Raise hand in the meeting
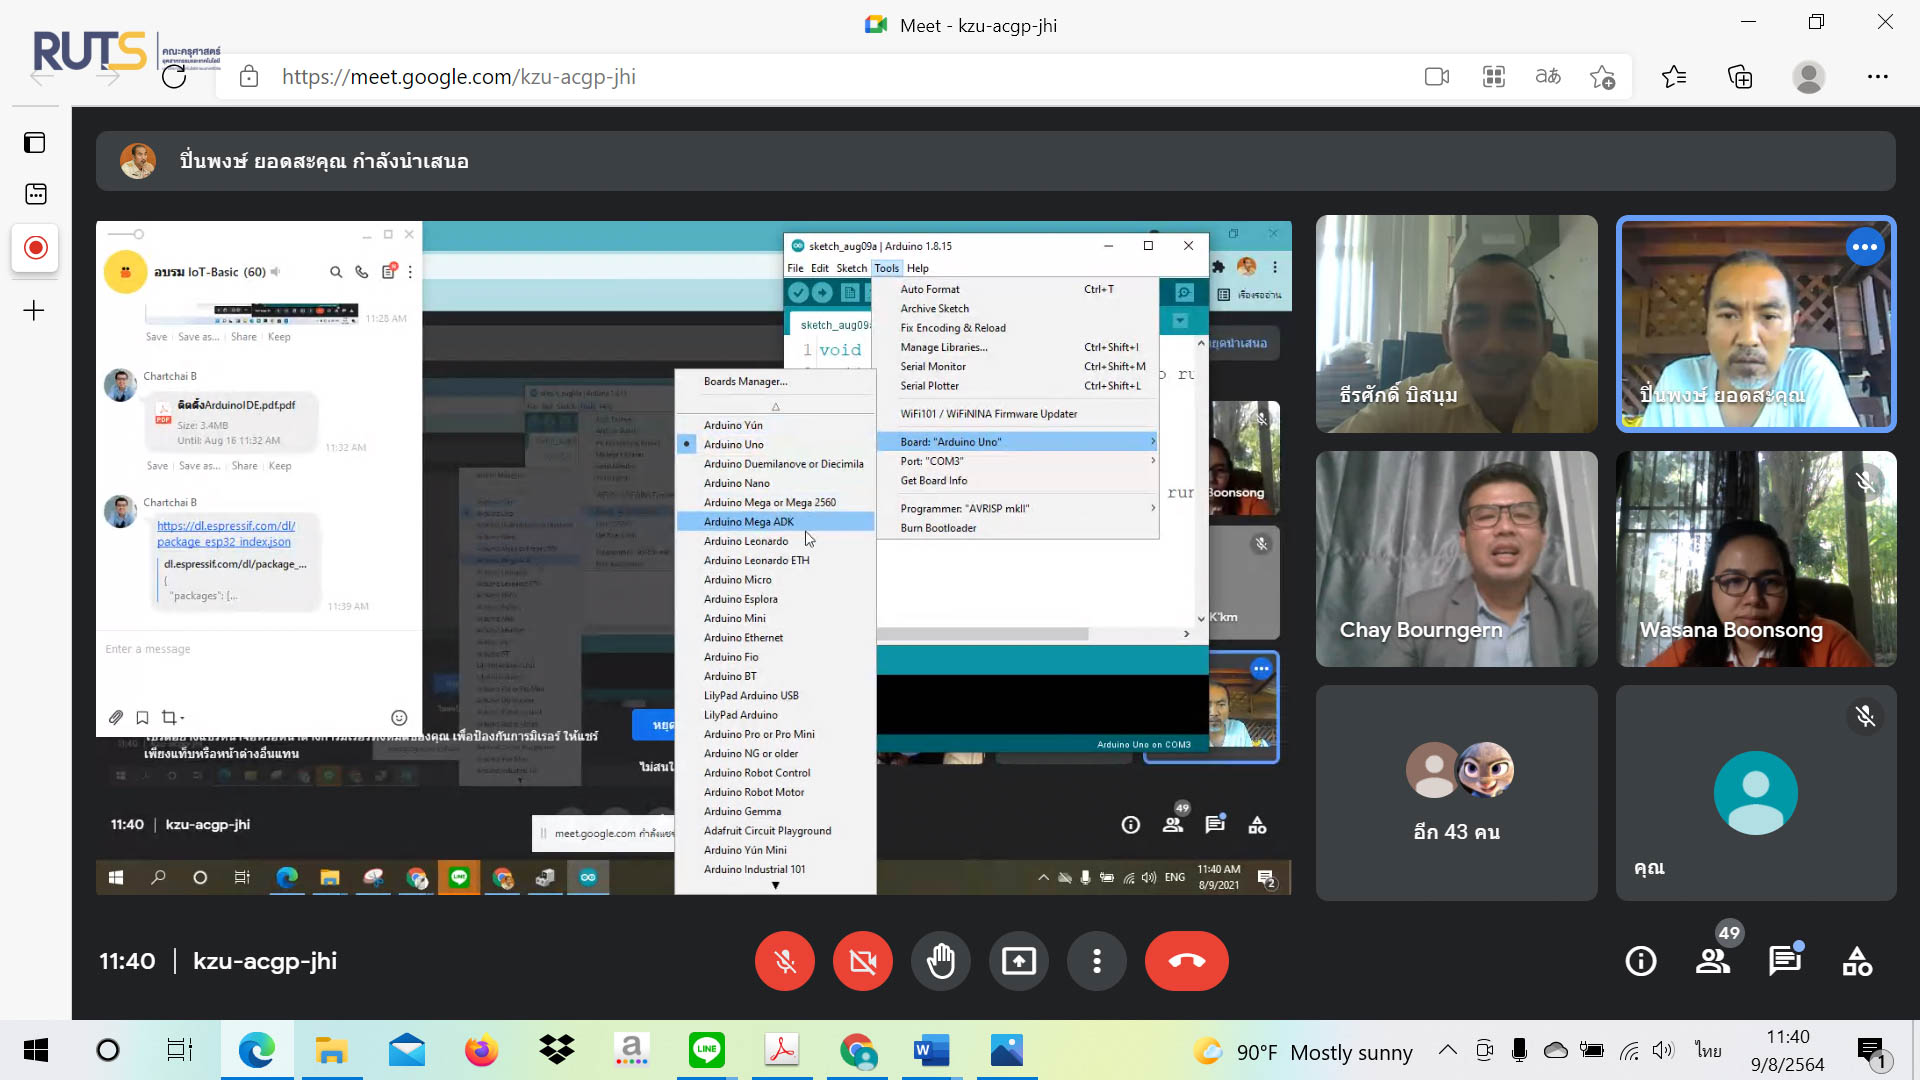Screen dimensions: 1920x1080 point(941,961)
